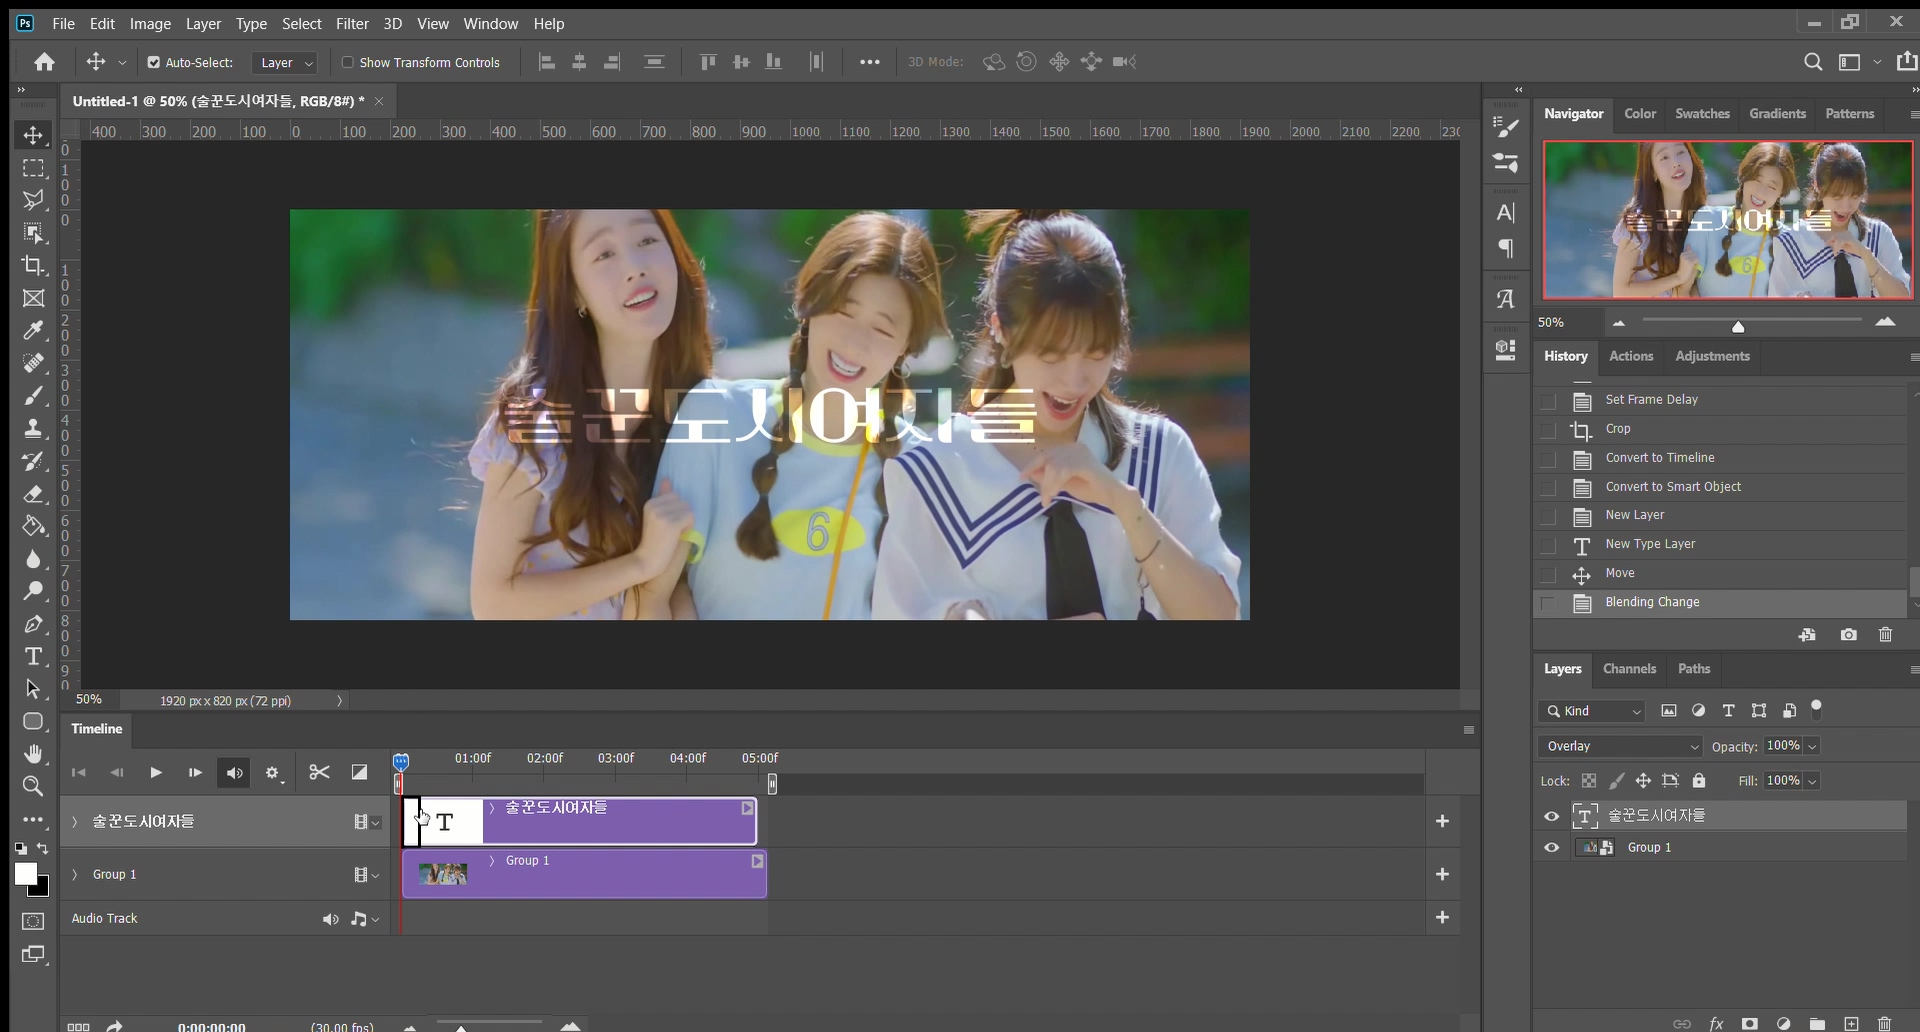Select the Pen tool

point(33,624)
